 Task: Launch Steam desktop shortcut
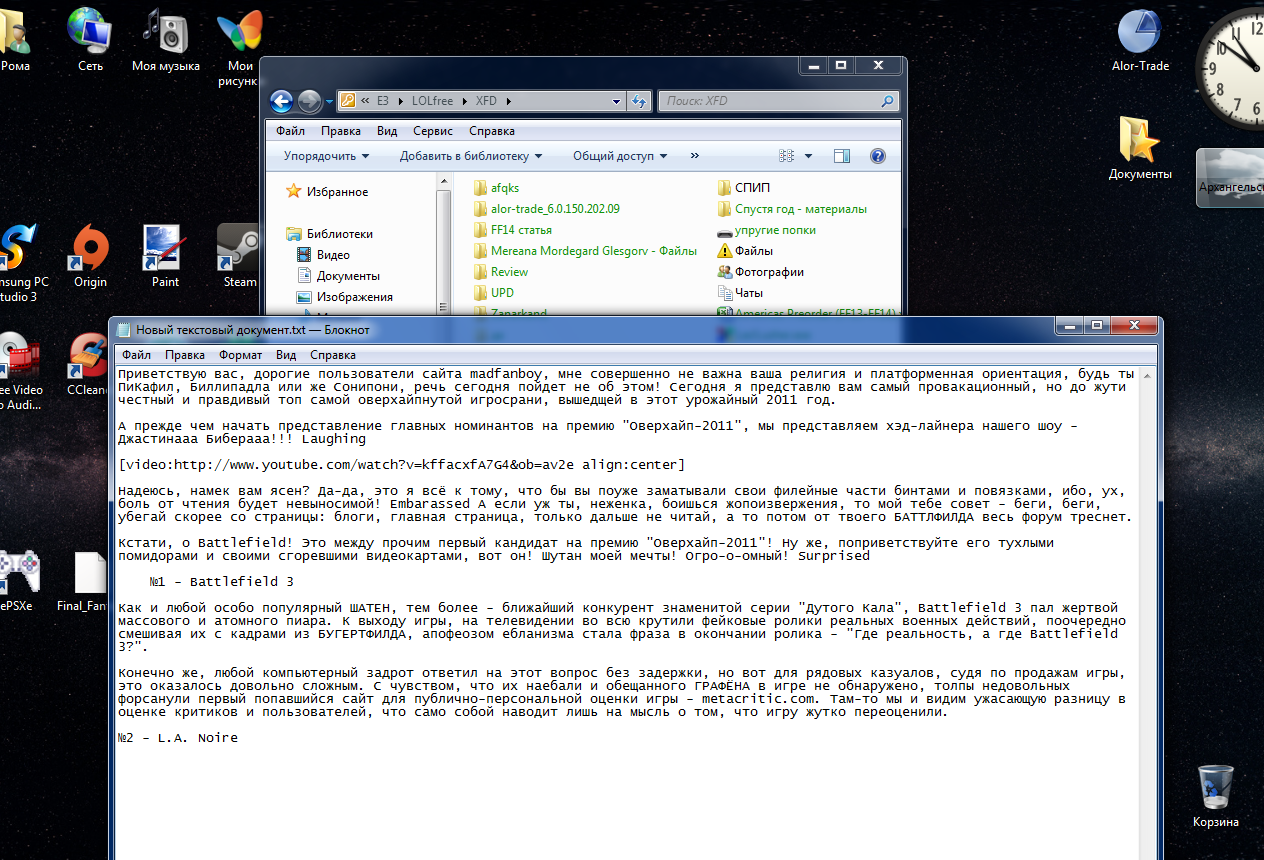[x=239, y=256]
